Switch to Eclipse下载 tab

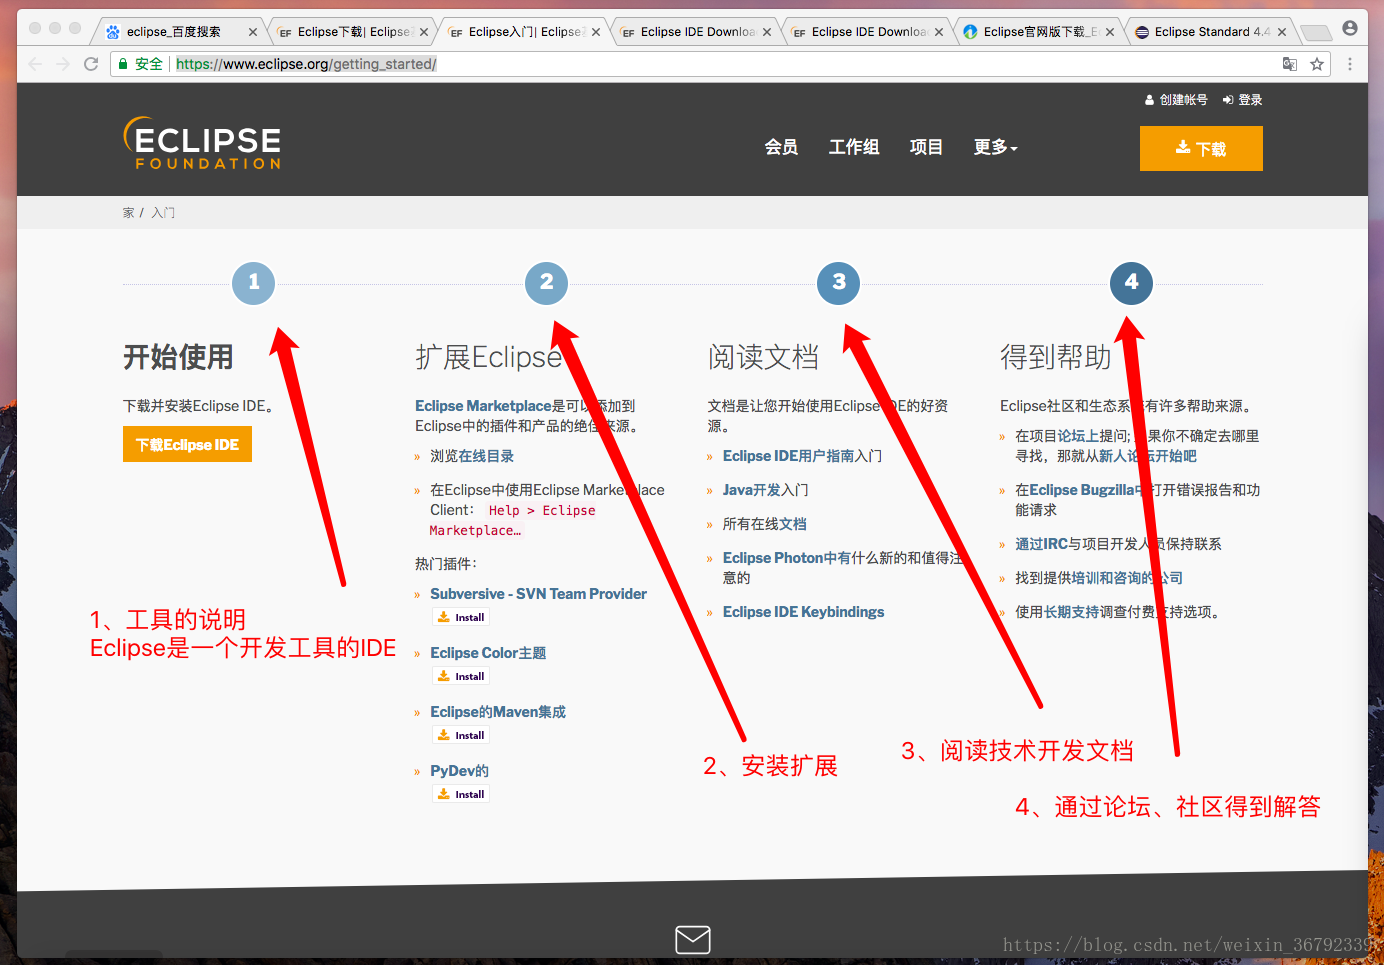click(352, 32)
